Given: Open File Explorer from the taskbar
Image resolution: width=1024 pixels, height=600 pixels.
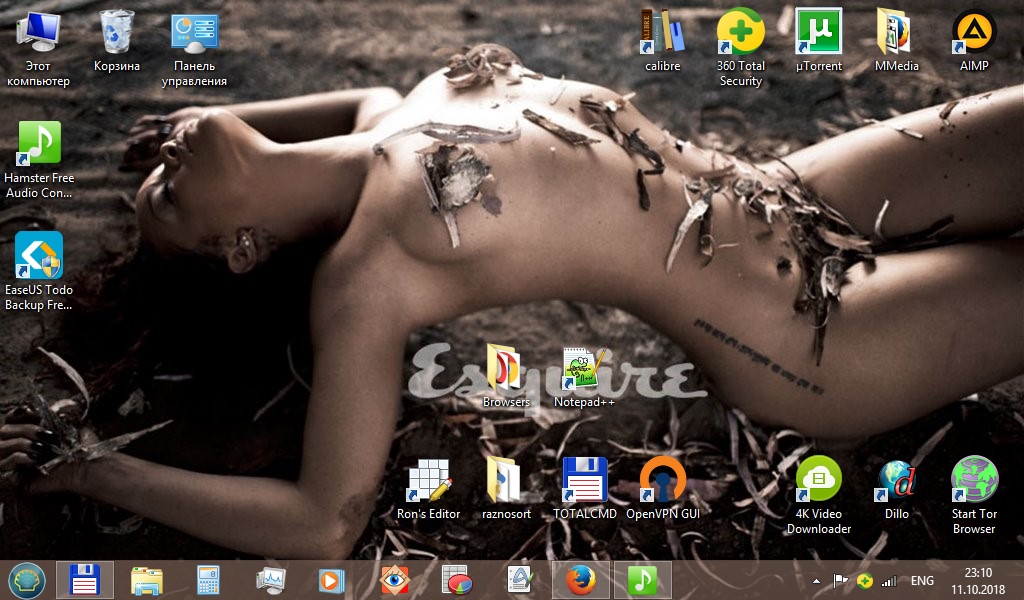Looking at the screenshot, I should [x=146, y=580].
